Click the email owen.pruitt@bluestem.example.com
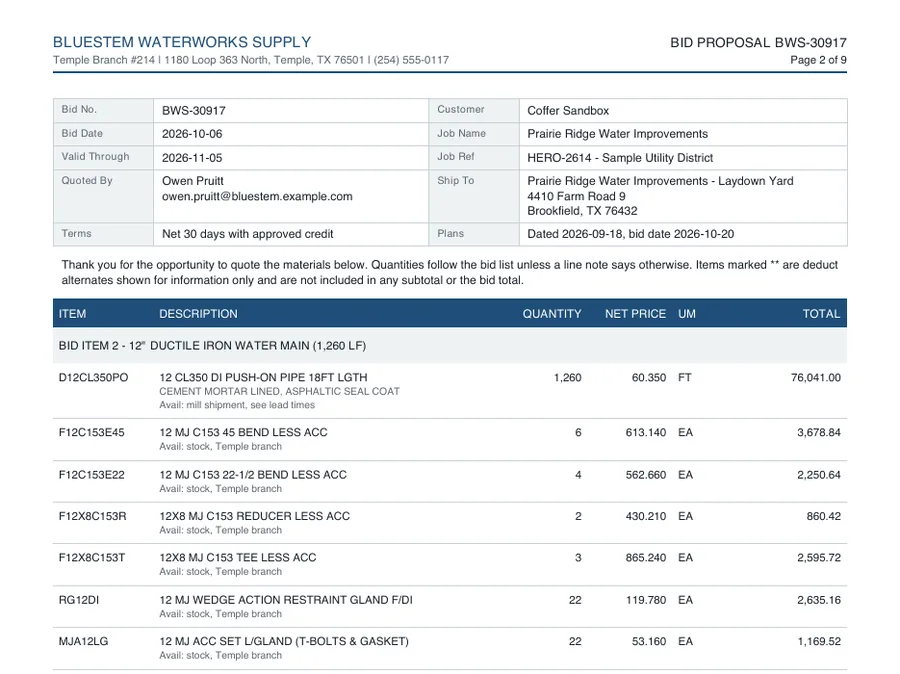This screenshot has height=674, width=900. 257,196
